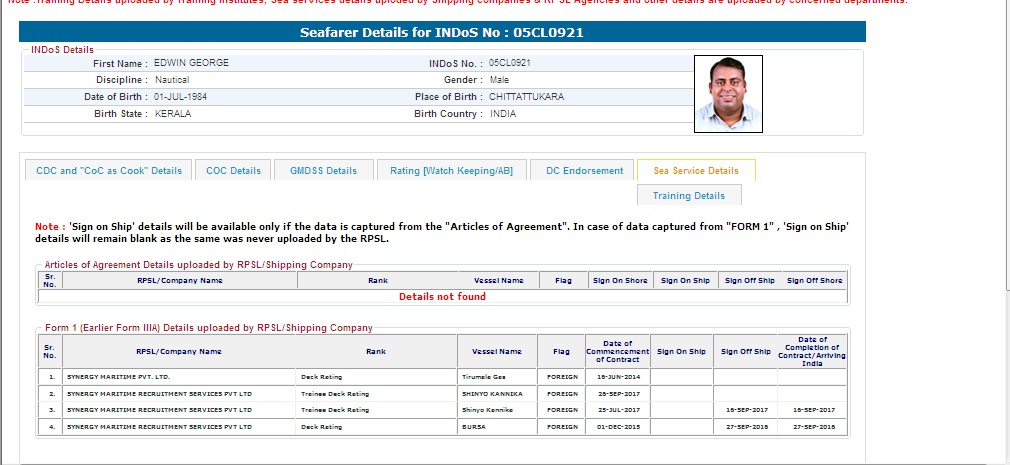
Task: Go to the DC Endorsement tab
Action: pyautogui.click(x=584, y=171)
